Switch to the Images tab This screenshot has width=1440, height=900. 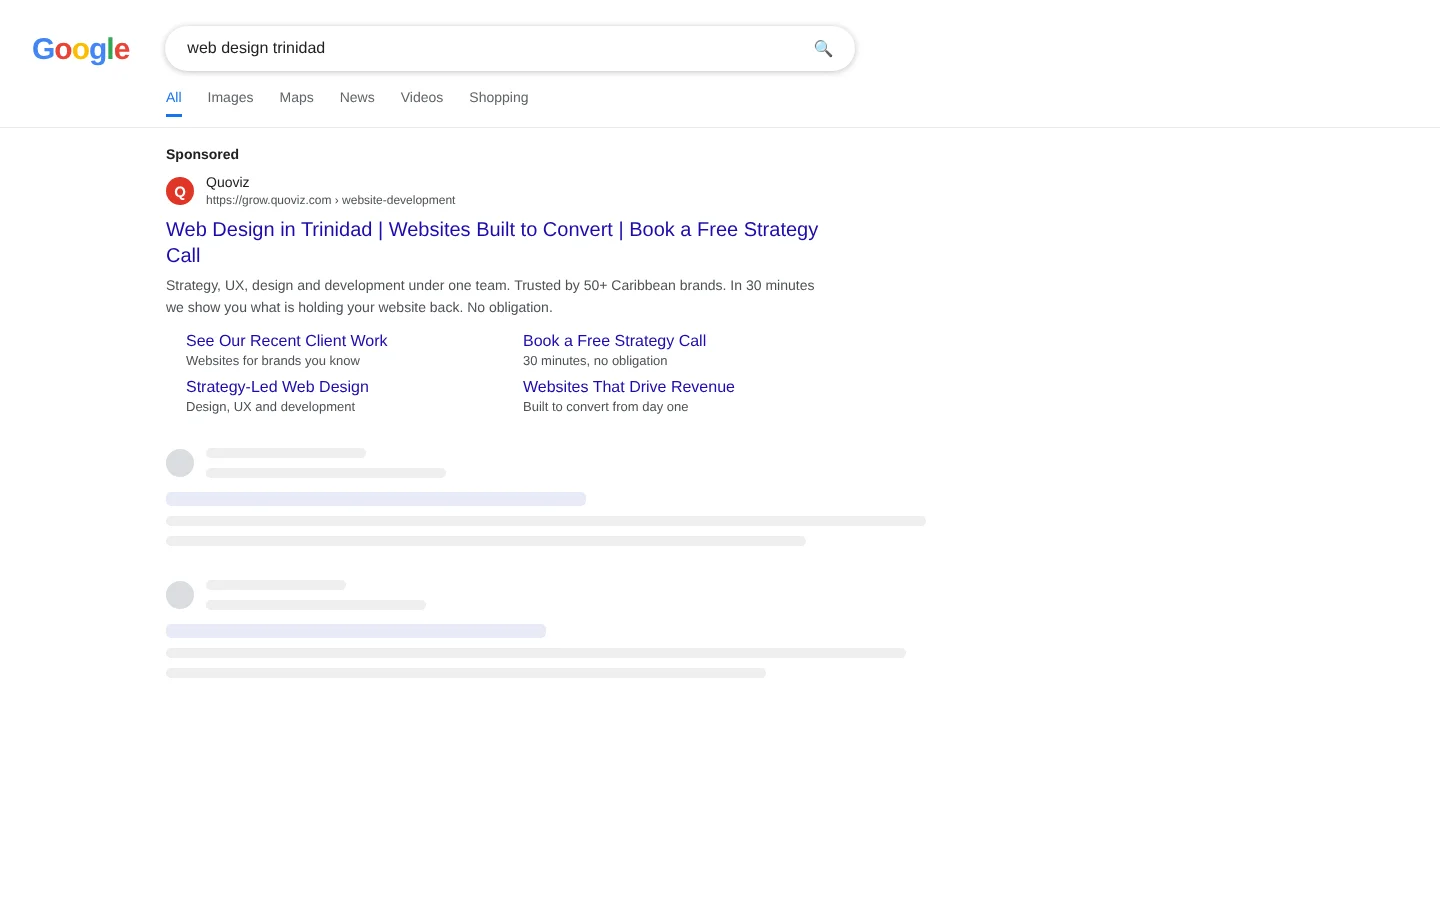pyautogui.click(x=230, y=98)
